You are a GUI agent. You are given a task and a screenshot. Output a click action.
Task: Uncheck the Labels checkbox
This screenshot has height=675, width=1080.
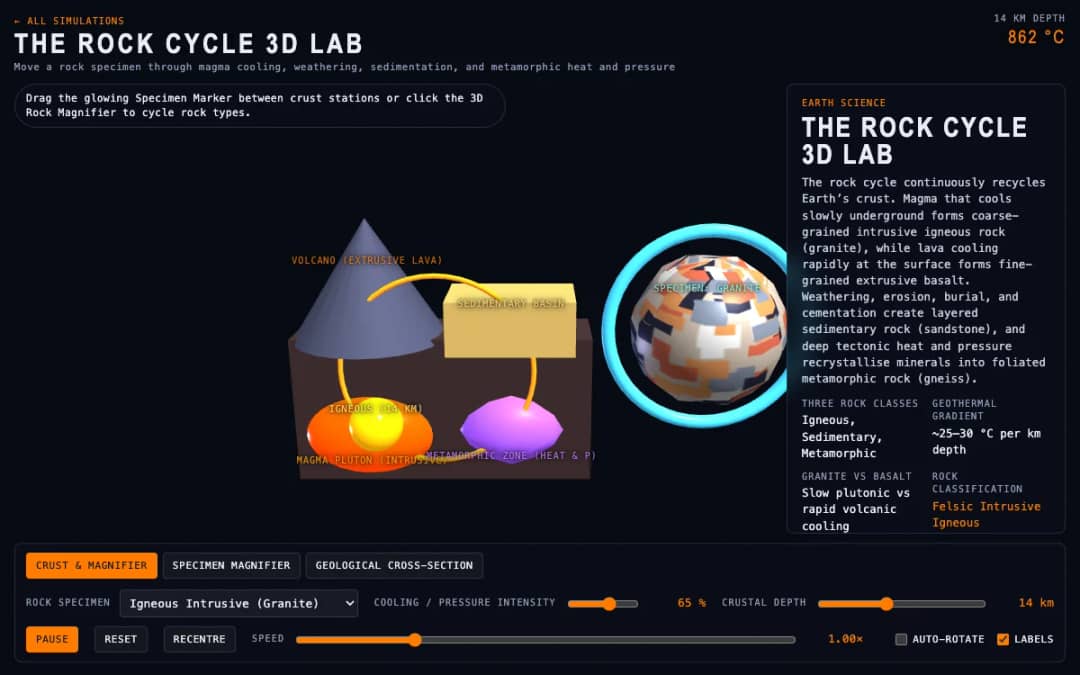point(1003,639)
